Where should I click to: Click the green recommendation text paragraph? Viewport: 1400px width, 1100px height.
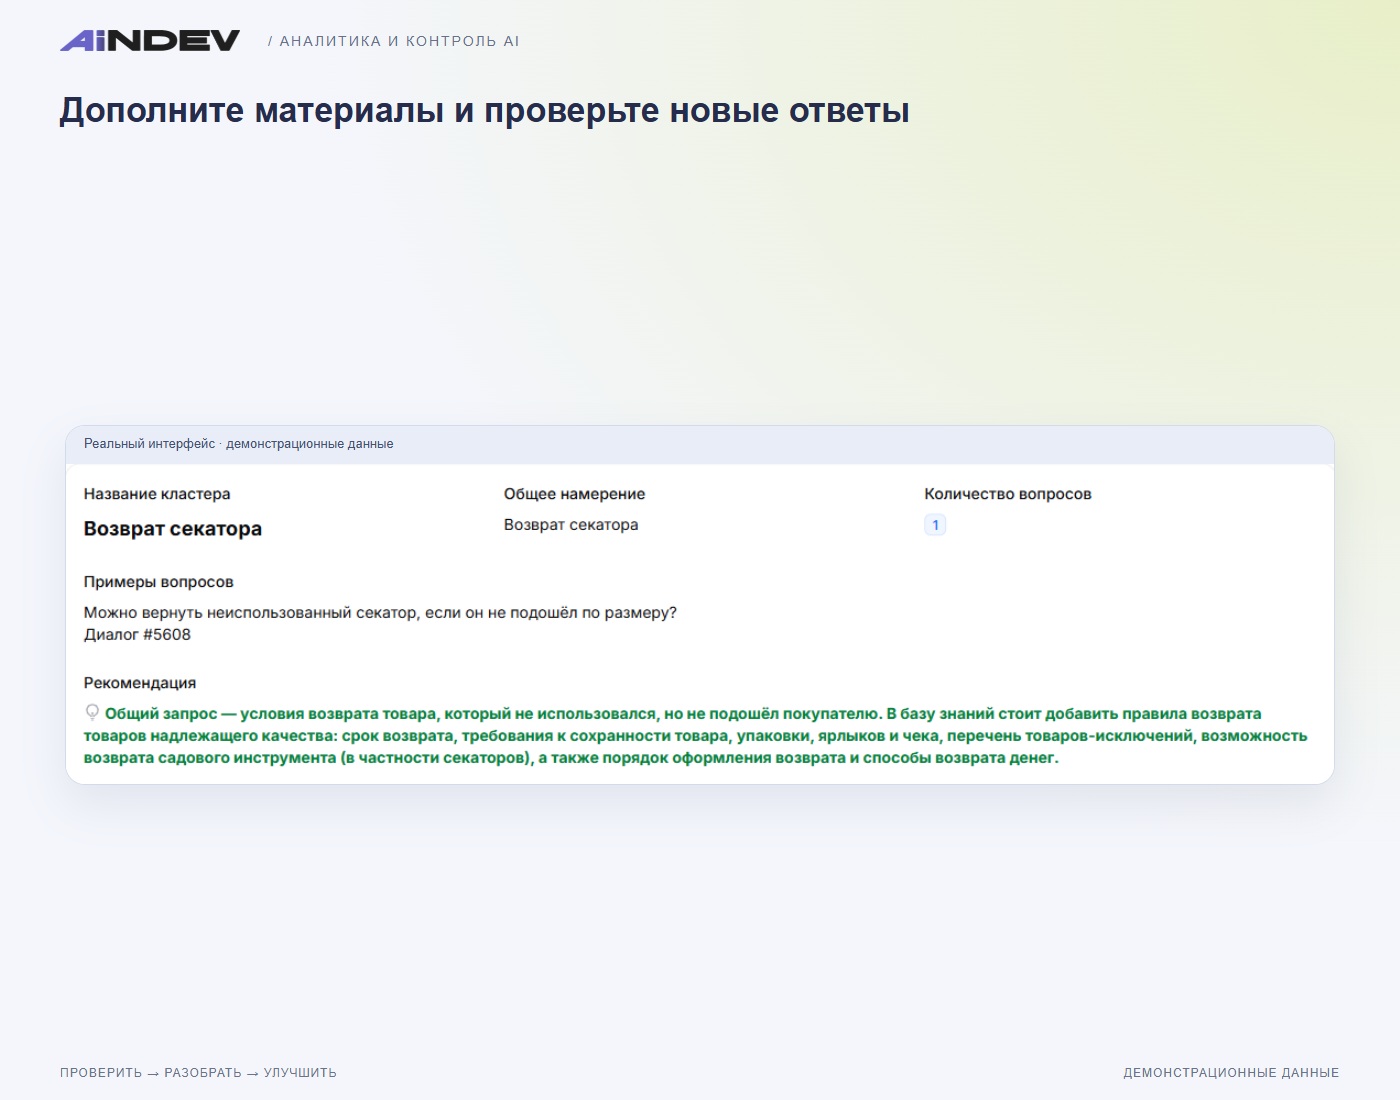[696, 736]
